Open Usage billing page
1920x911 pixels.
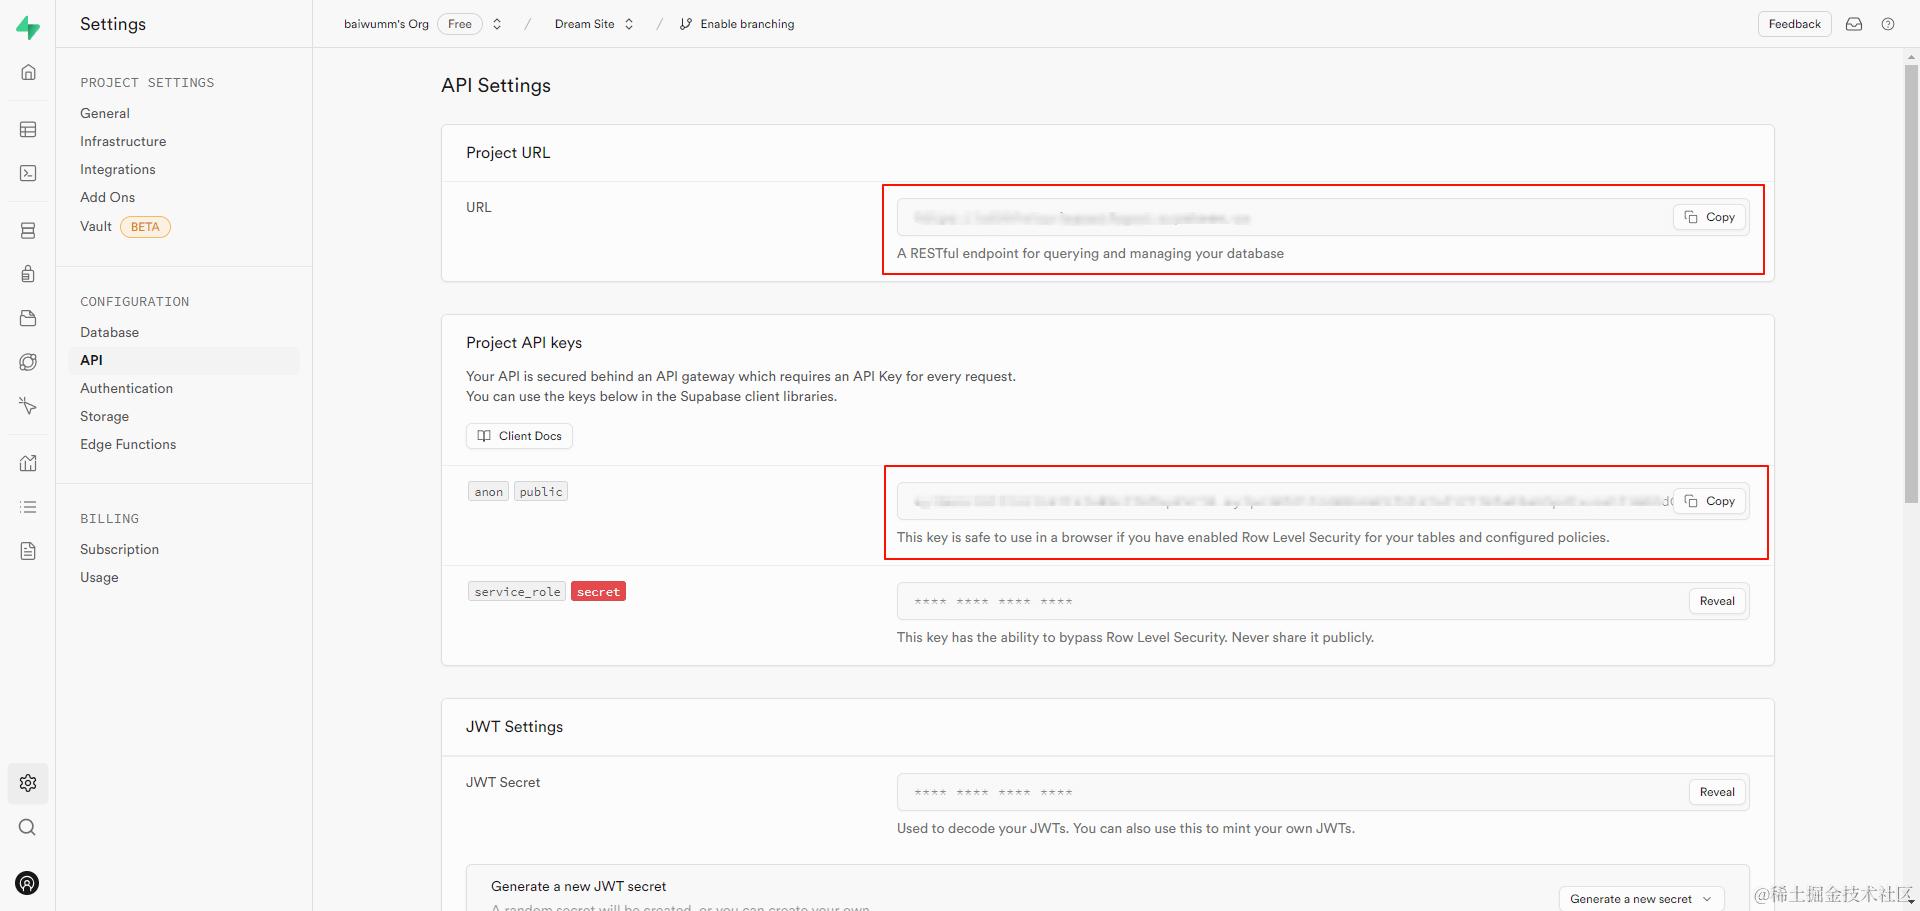coord(99,577)
